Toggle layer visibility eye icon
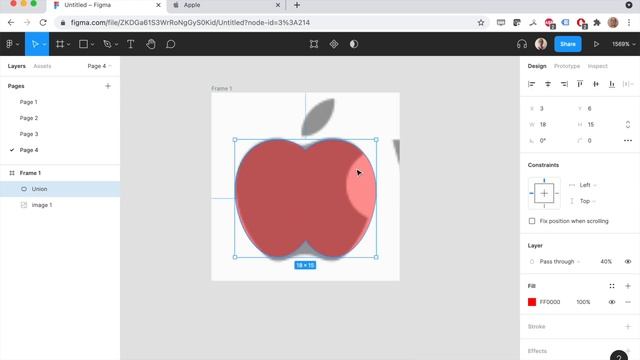The height and width of the screenshot is (360, 640). click(628, 262)
